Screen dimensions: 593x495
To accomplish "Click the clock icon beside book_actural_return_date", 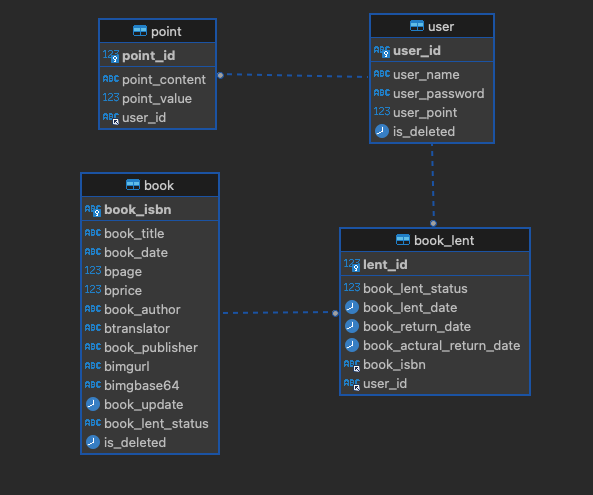I will pos(352,345).
